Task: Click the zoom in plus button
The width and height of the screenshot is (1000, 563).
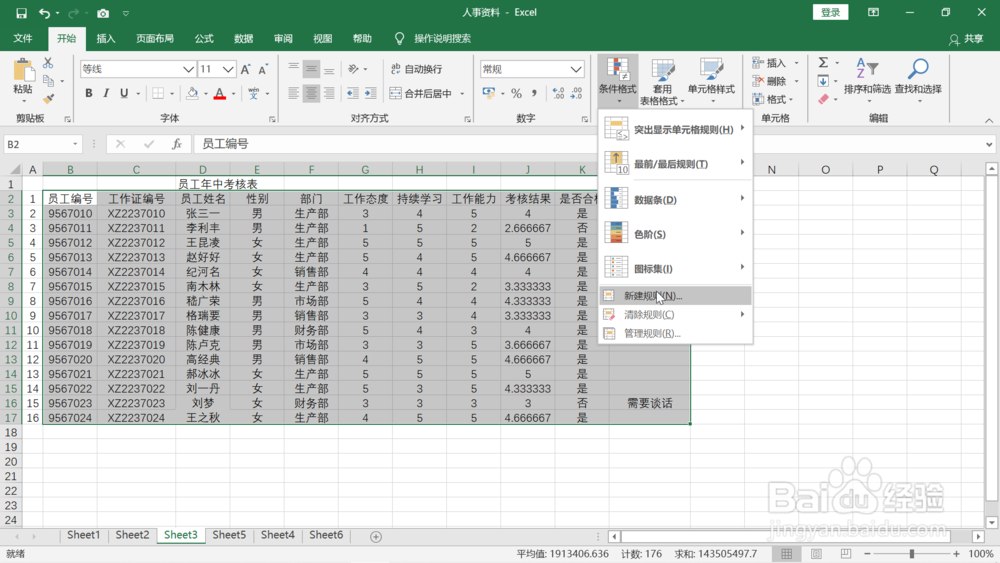Action: coord(956,553)
